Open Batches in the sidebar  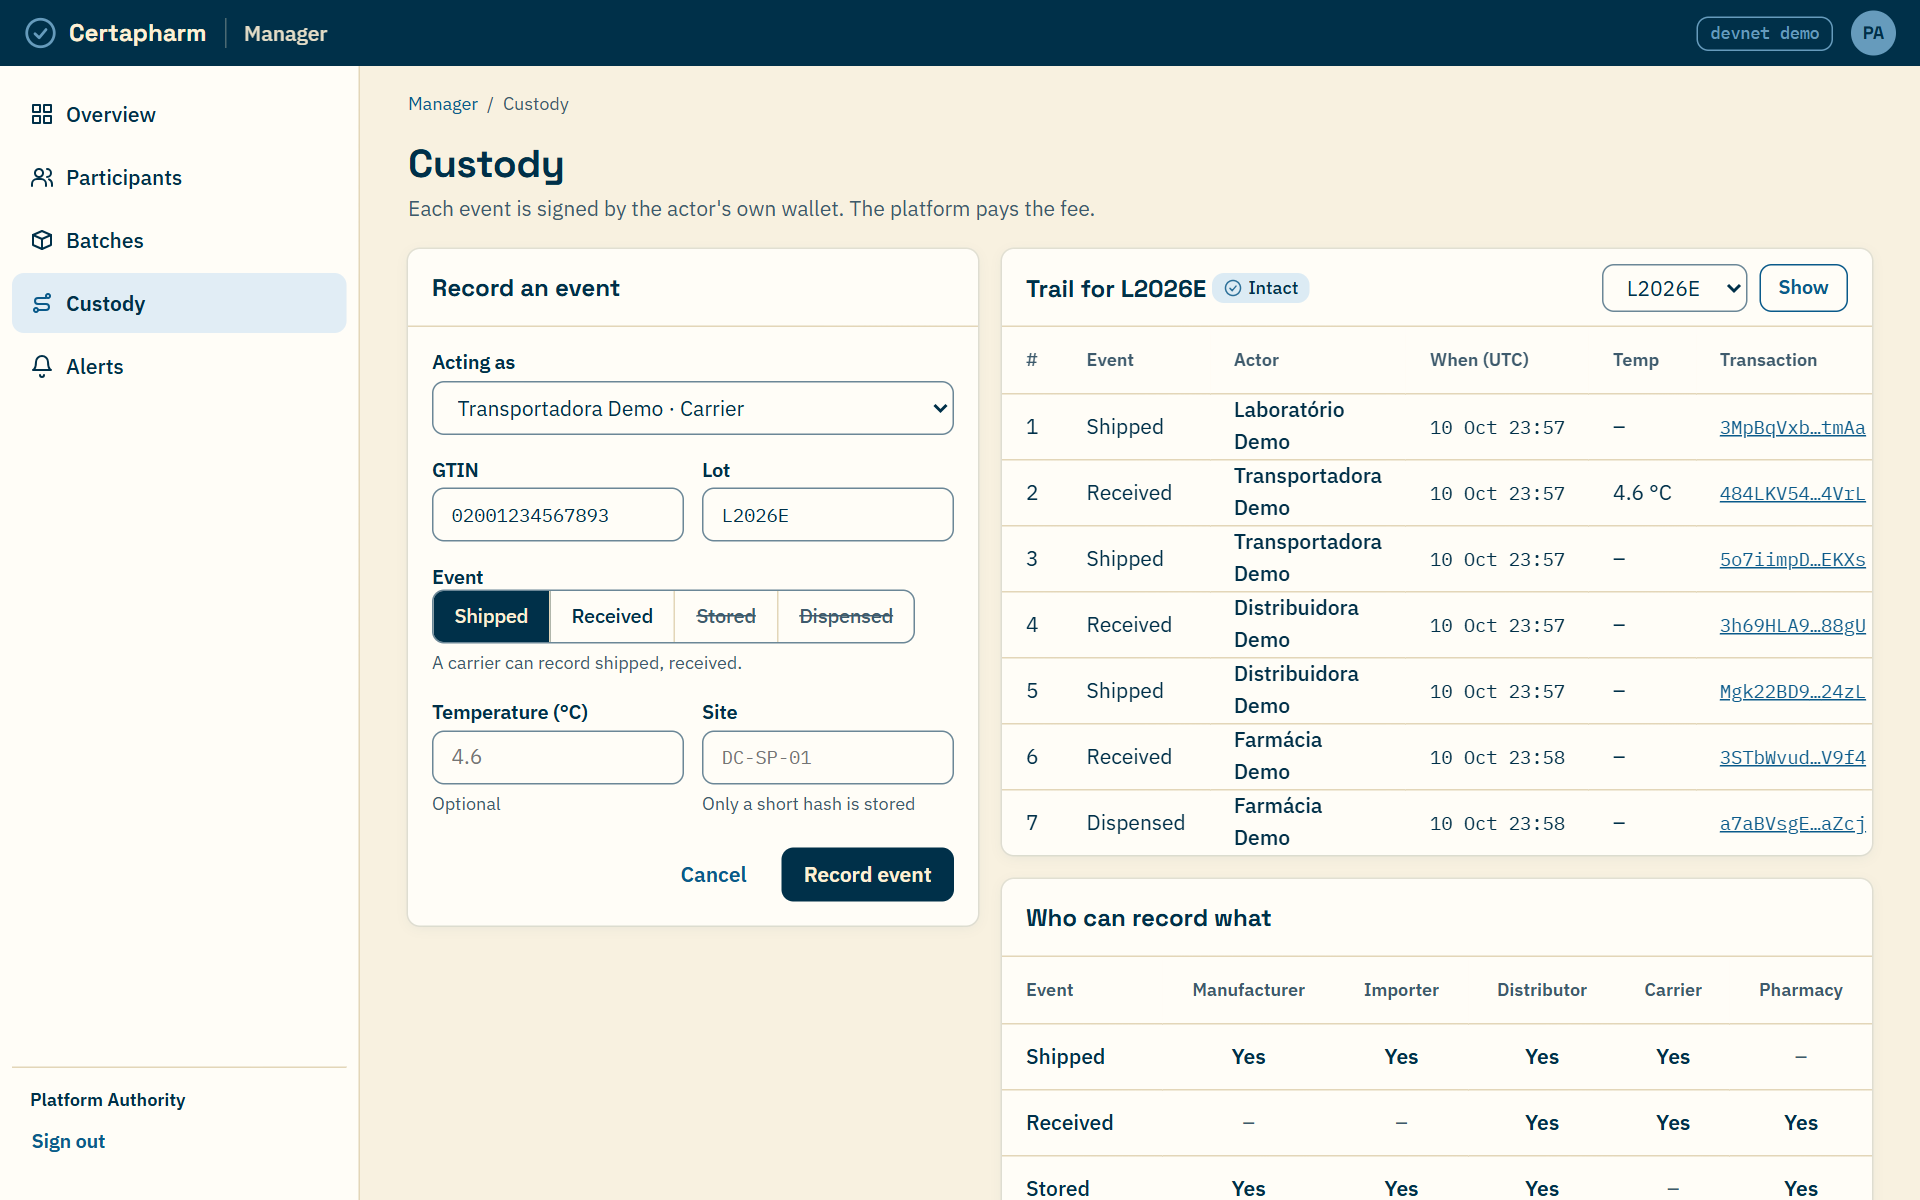tap(180, 240)
